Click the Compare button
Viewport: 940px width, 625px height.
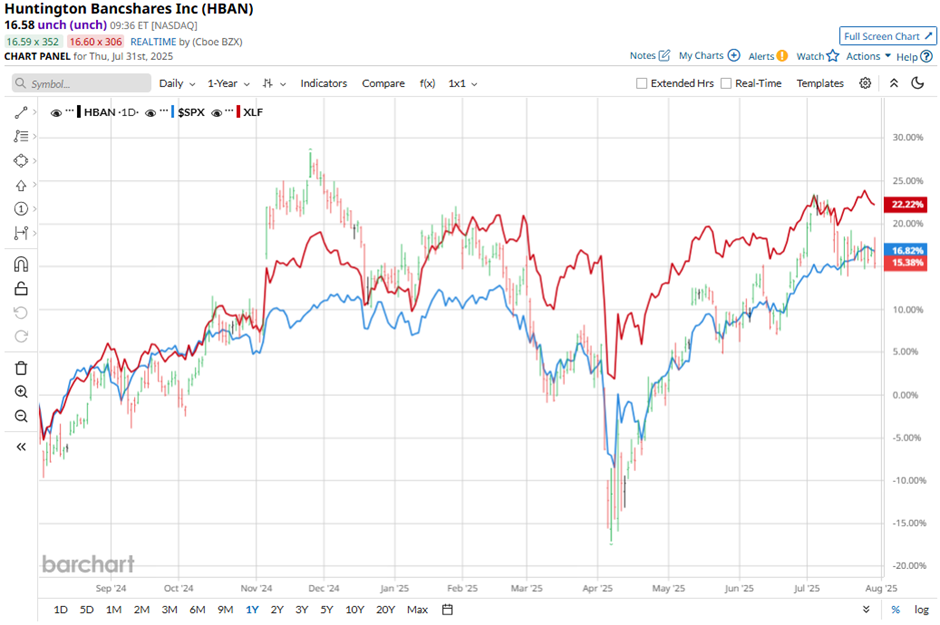pos(383,83)
